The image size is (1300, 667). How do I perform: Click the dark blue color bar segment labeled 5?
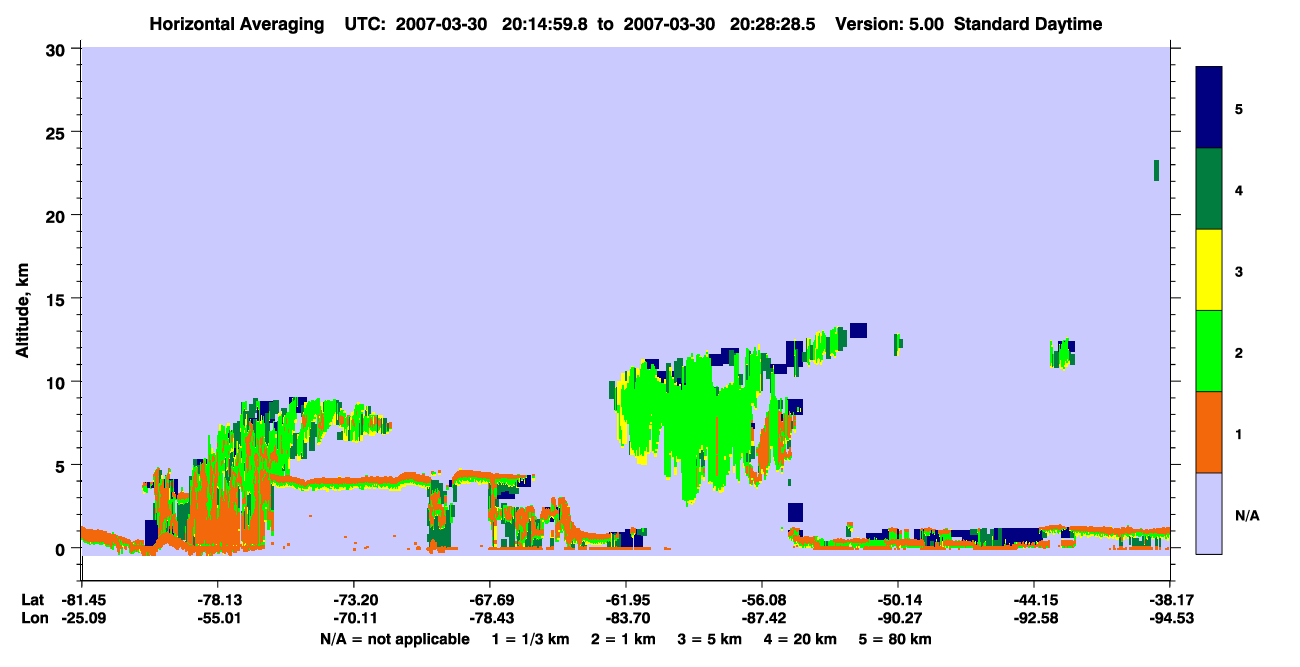click(x=1209, y=108)
